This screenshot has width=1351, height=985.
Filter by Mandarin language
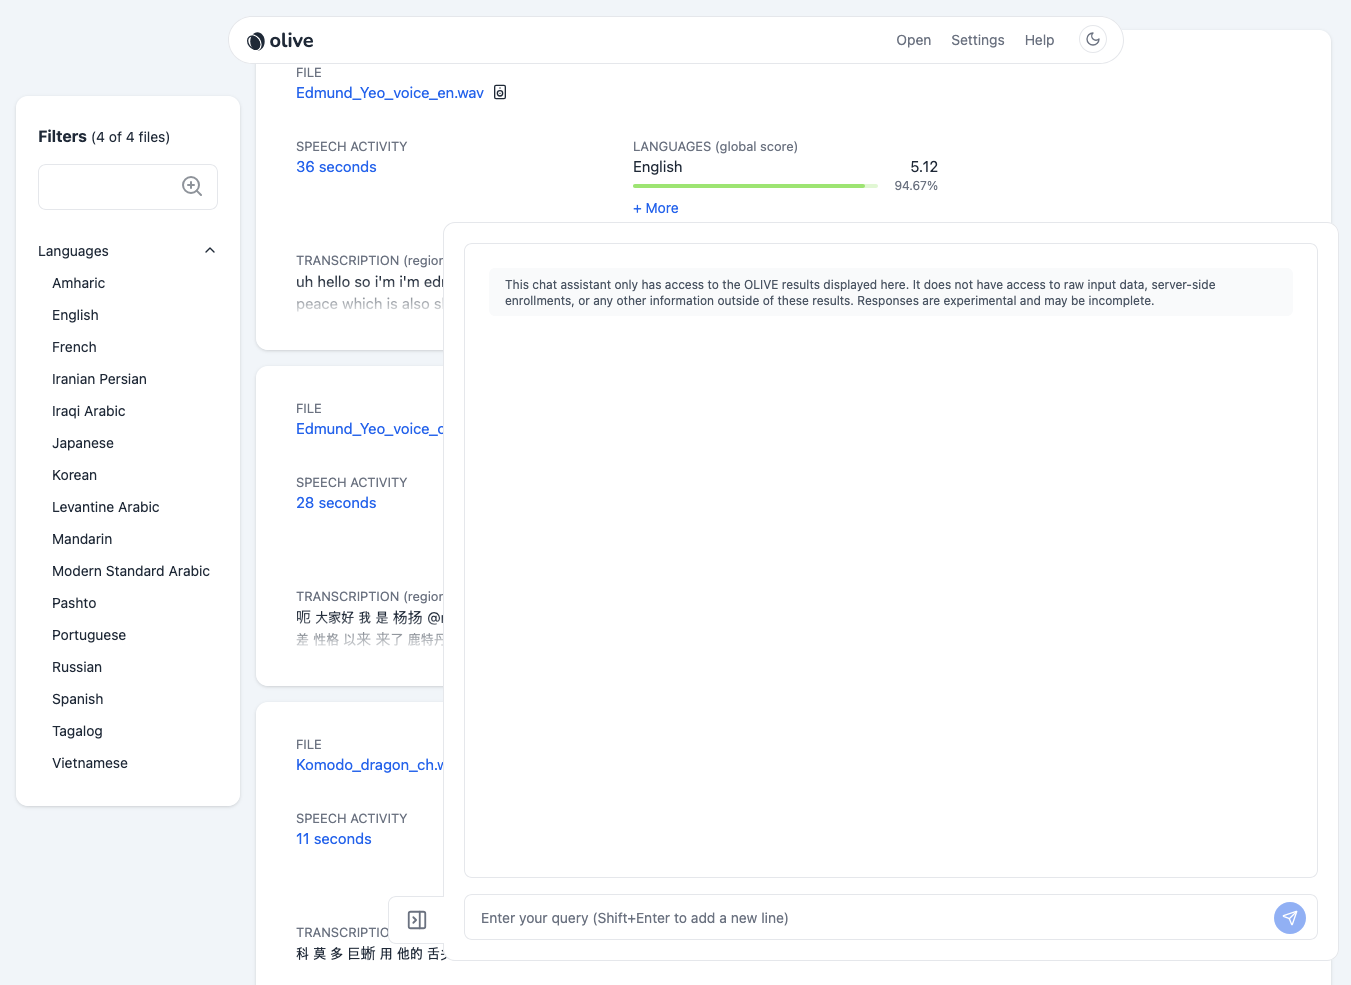pyautogui.click(x=82, y=539)
